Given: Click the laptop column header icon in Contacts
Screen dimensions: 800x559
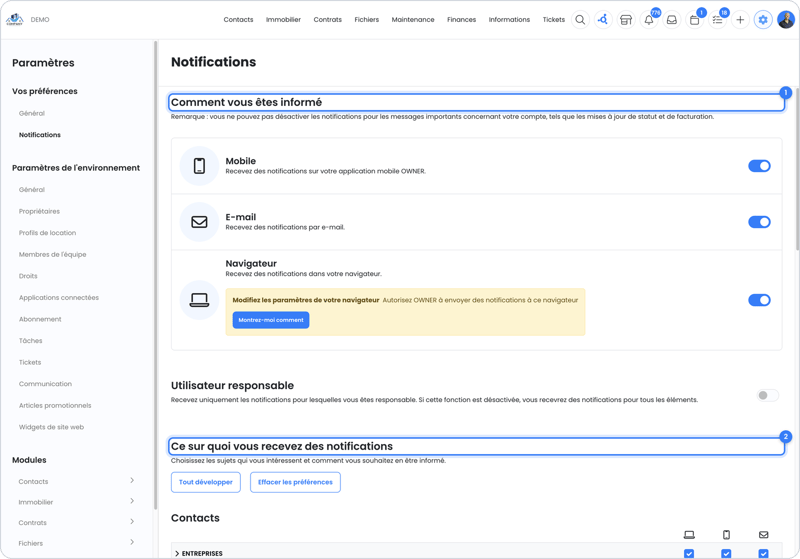Looking at the screenshot, I should pyautogui.click(x=689, y=535).
